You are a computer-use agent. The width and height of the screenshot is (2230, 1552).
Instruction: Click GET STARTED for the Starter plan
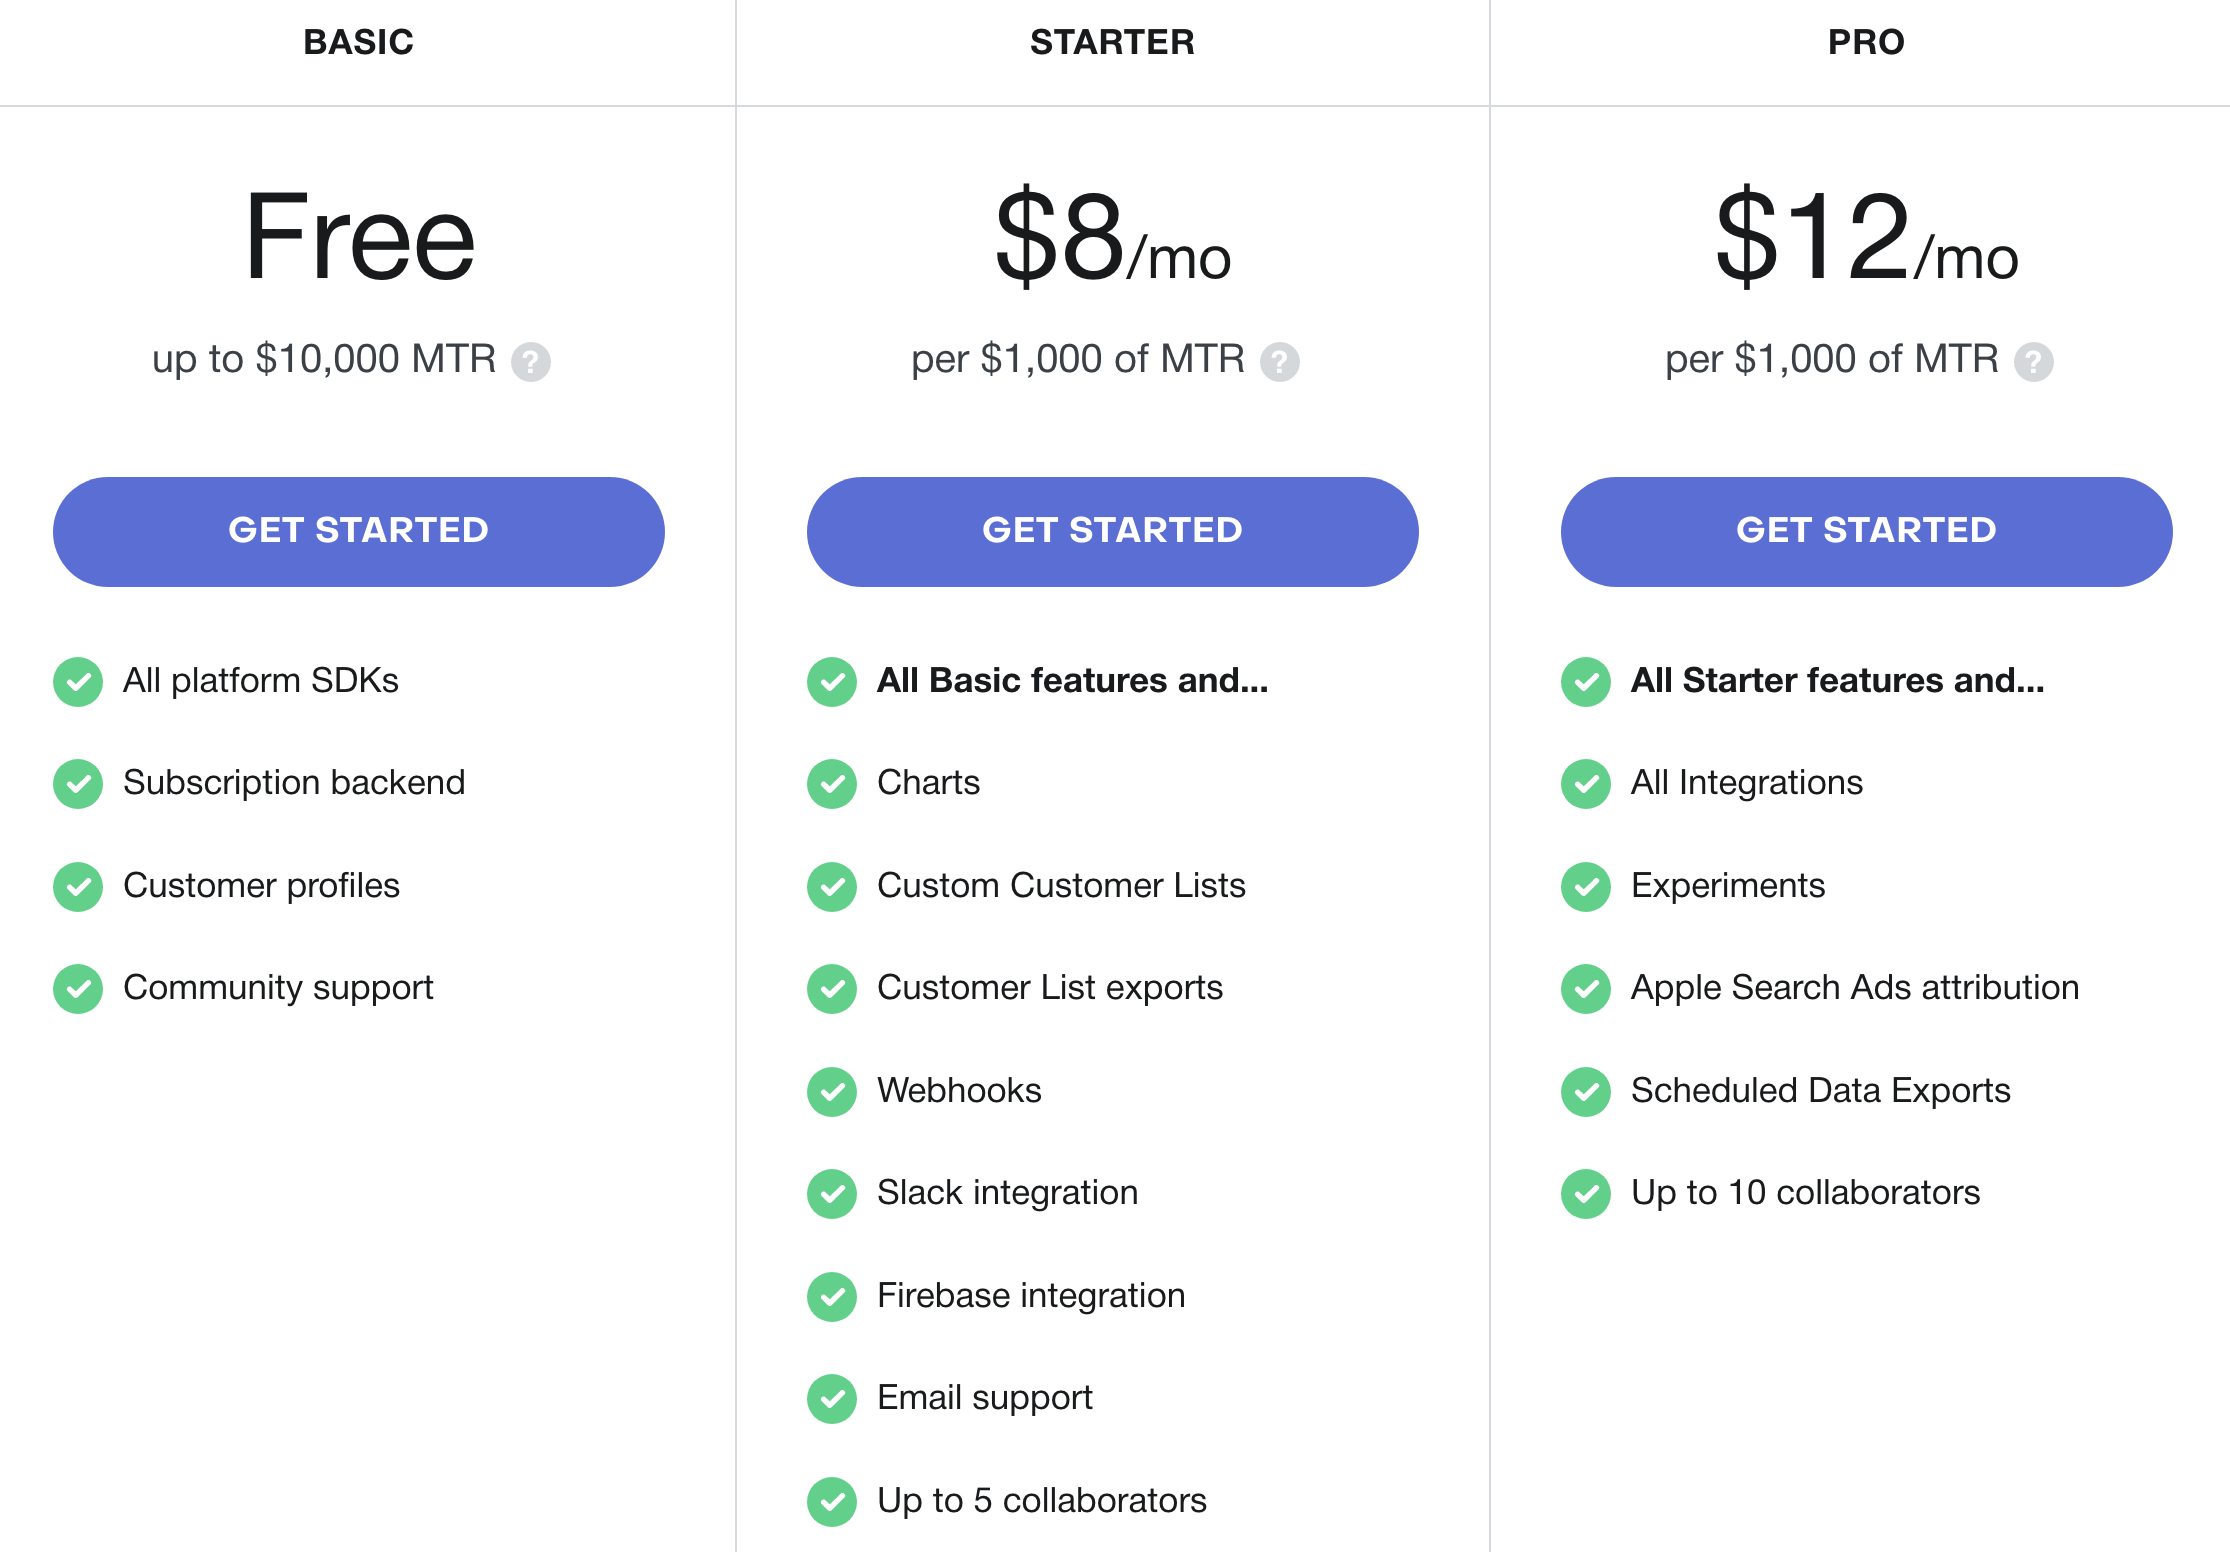[1112, 531]
